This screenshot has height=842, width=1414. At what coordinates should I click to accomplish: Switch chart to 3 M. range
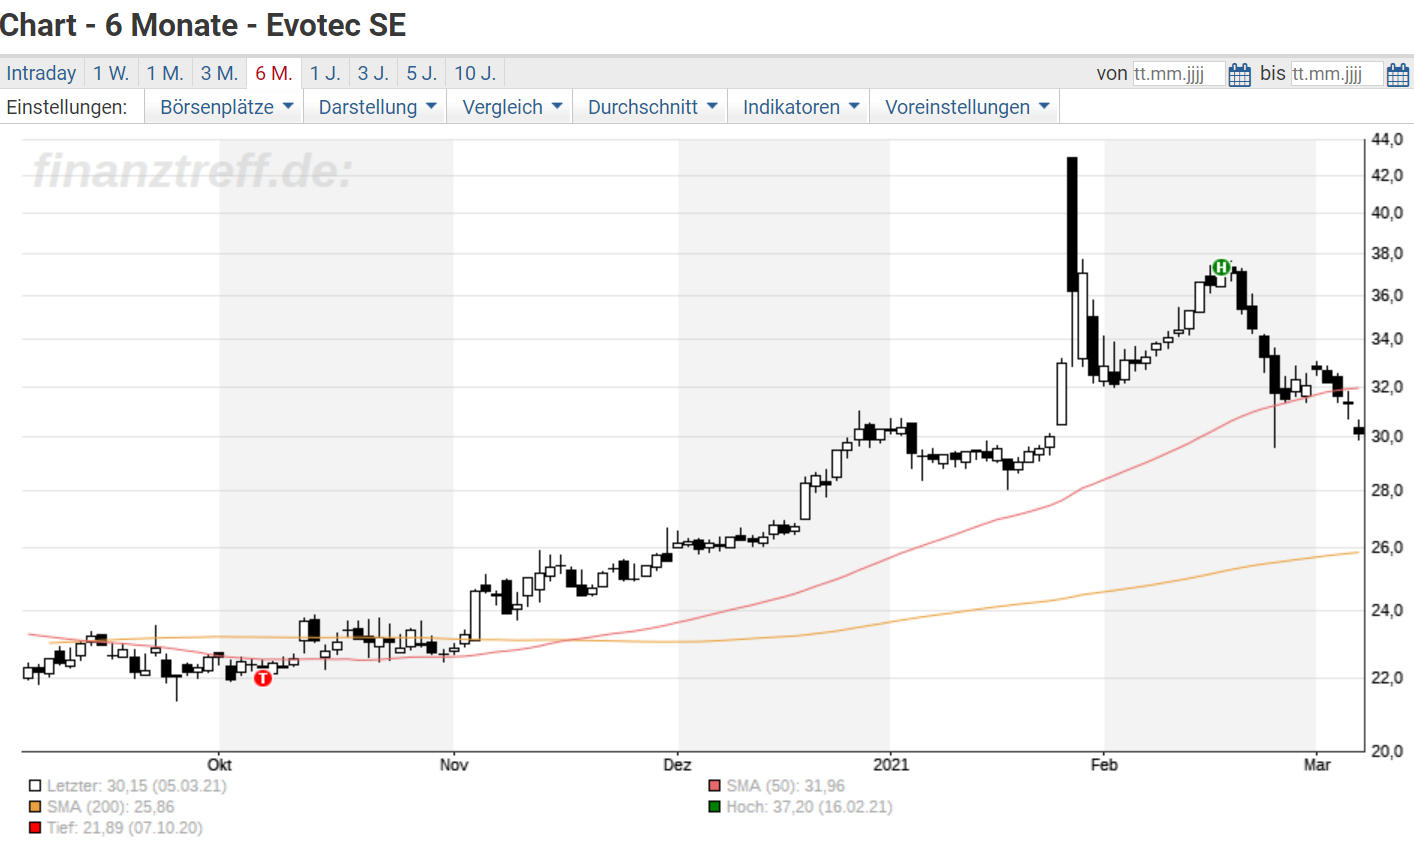(219, 73)
